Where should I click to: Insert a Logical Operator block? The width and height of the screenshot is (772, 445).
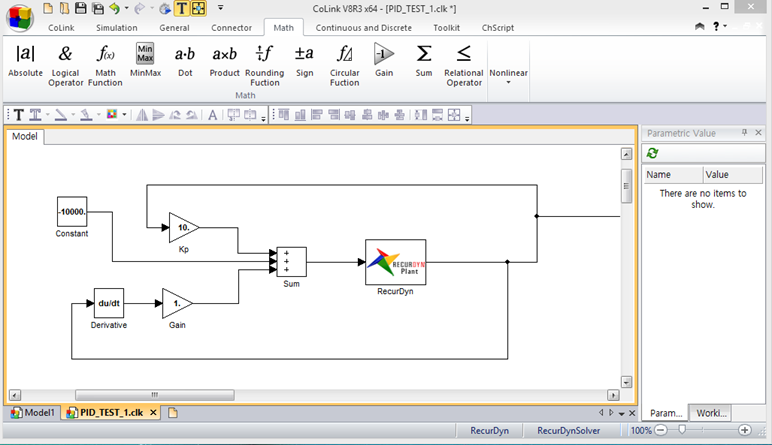click(x=65, y=65)
